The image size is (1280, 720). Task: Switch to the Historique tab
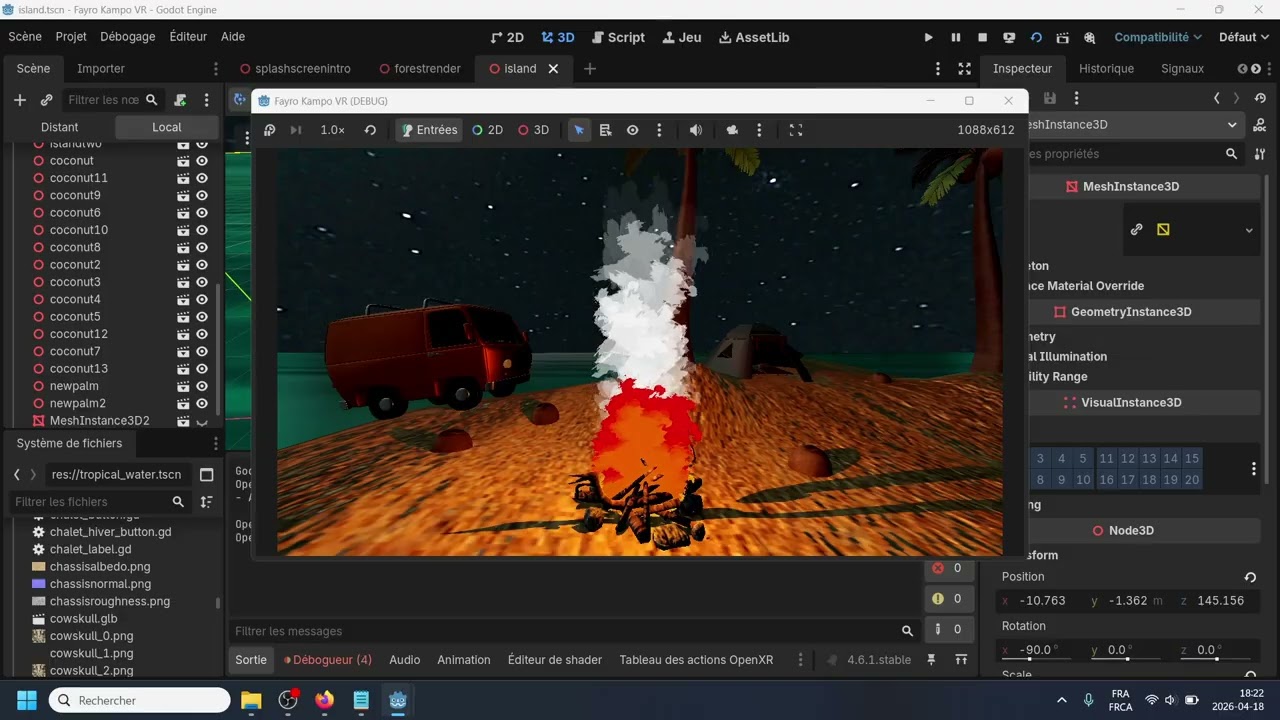tap(1106, 69)
